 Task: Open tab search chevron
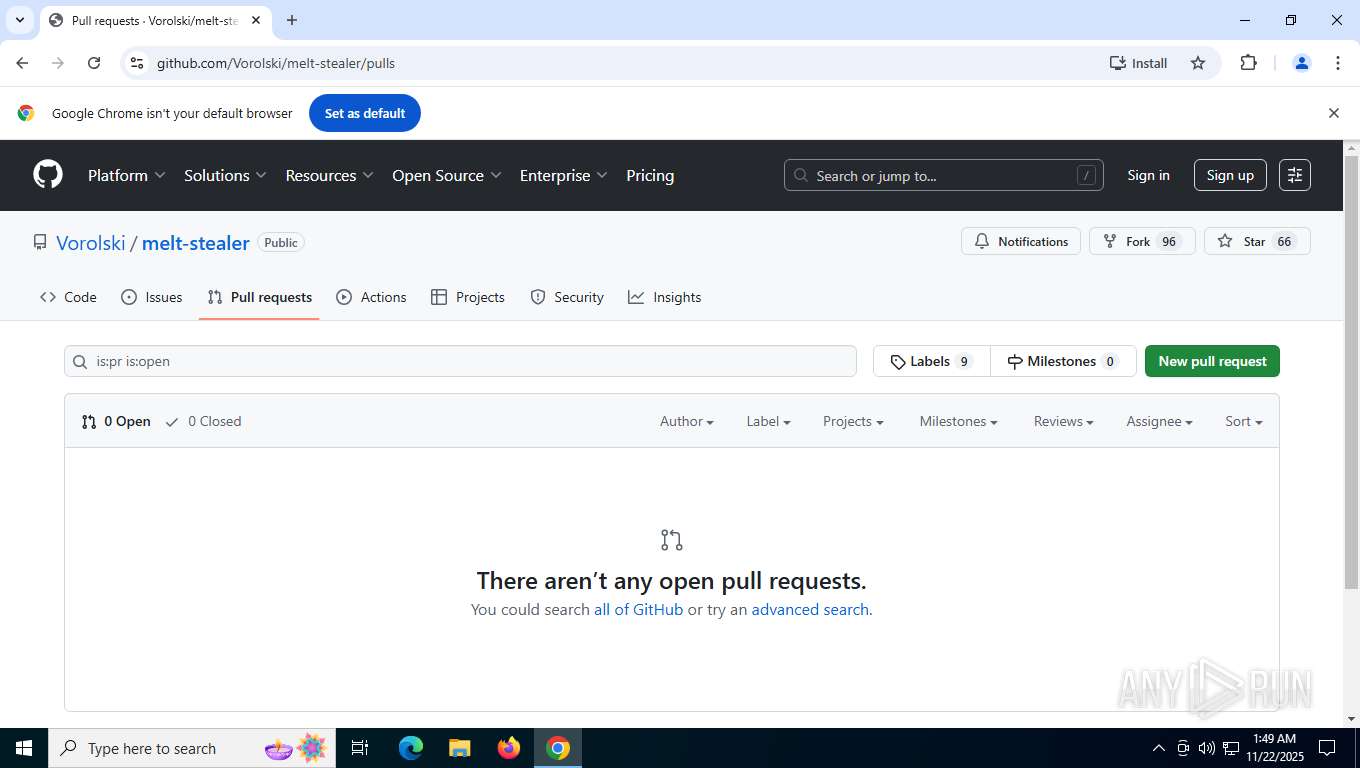19,20
